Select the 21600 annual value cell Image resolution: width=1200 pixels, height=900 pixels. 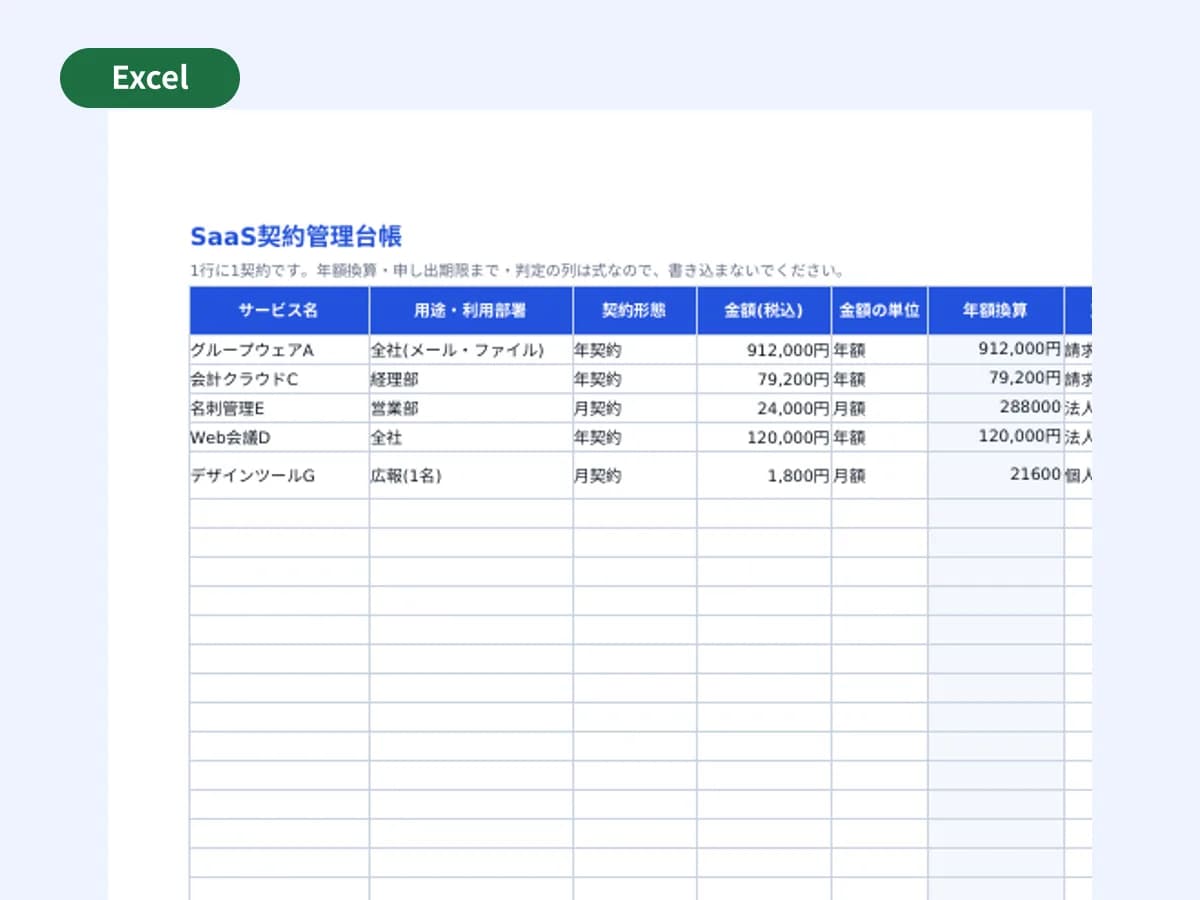pos(996,475)
